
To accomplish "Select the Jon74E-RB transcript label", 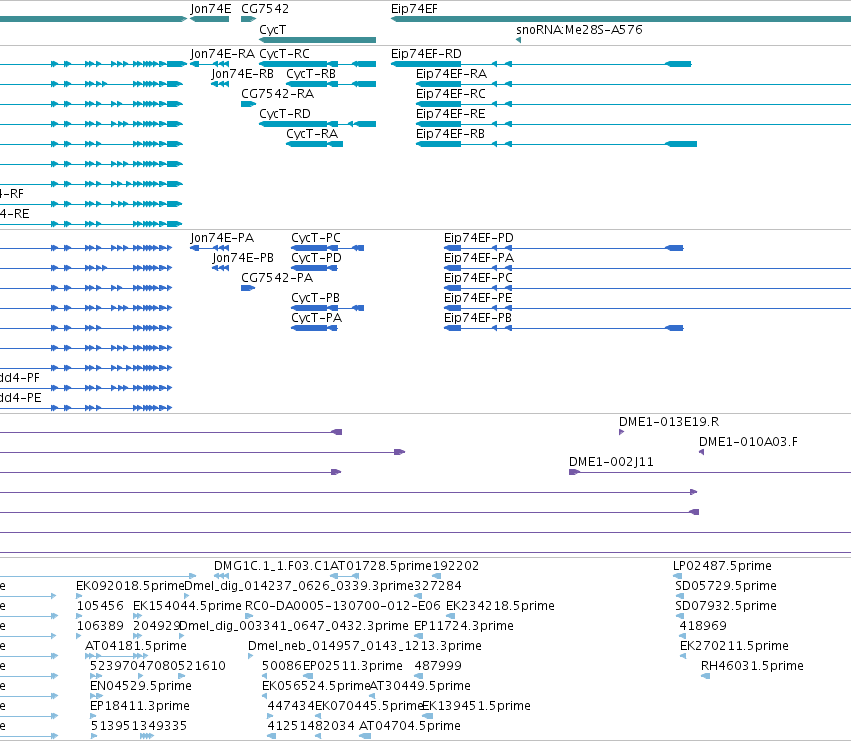I will (243, 74).
